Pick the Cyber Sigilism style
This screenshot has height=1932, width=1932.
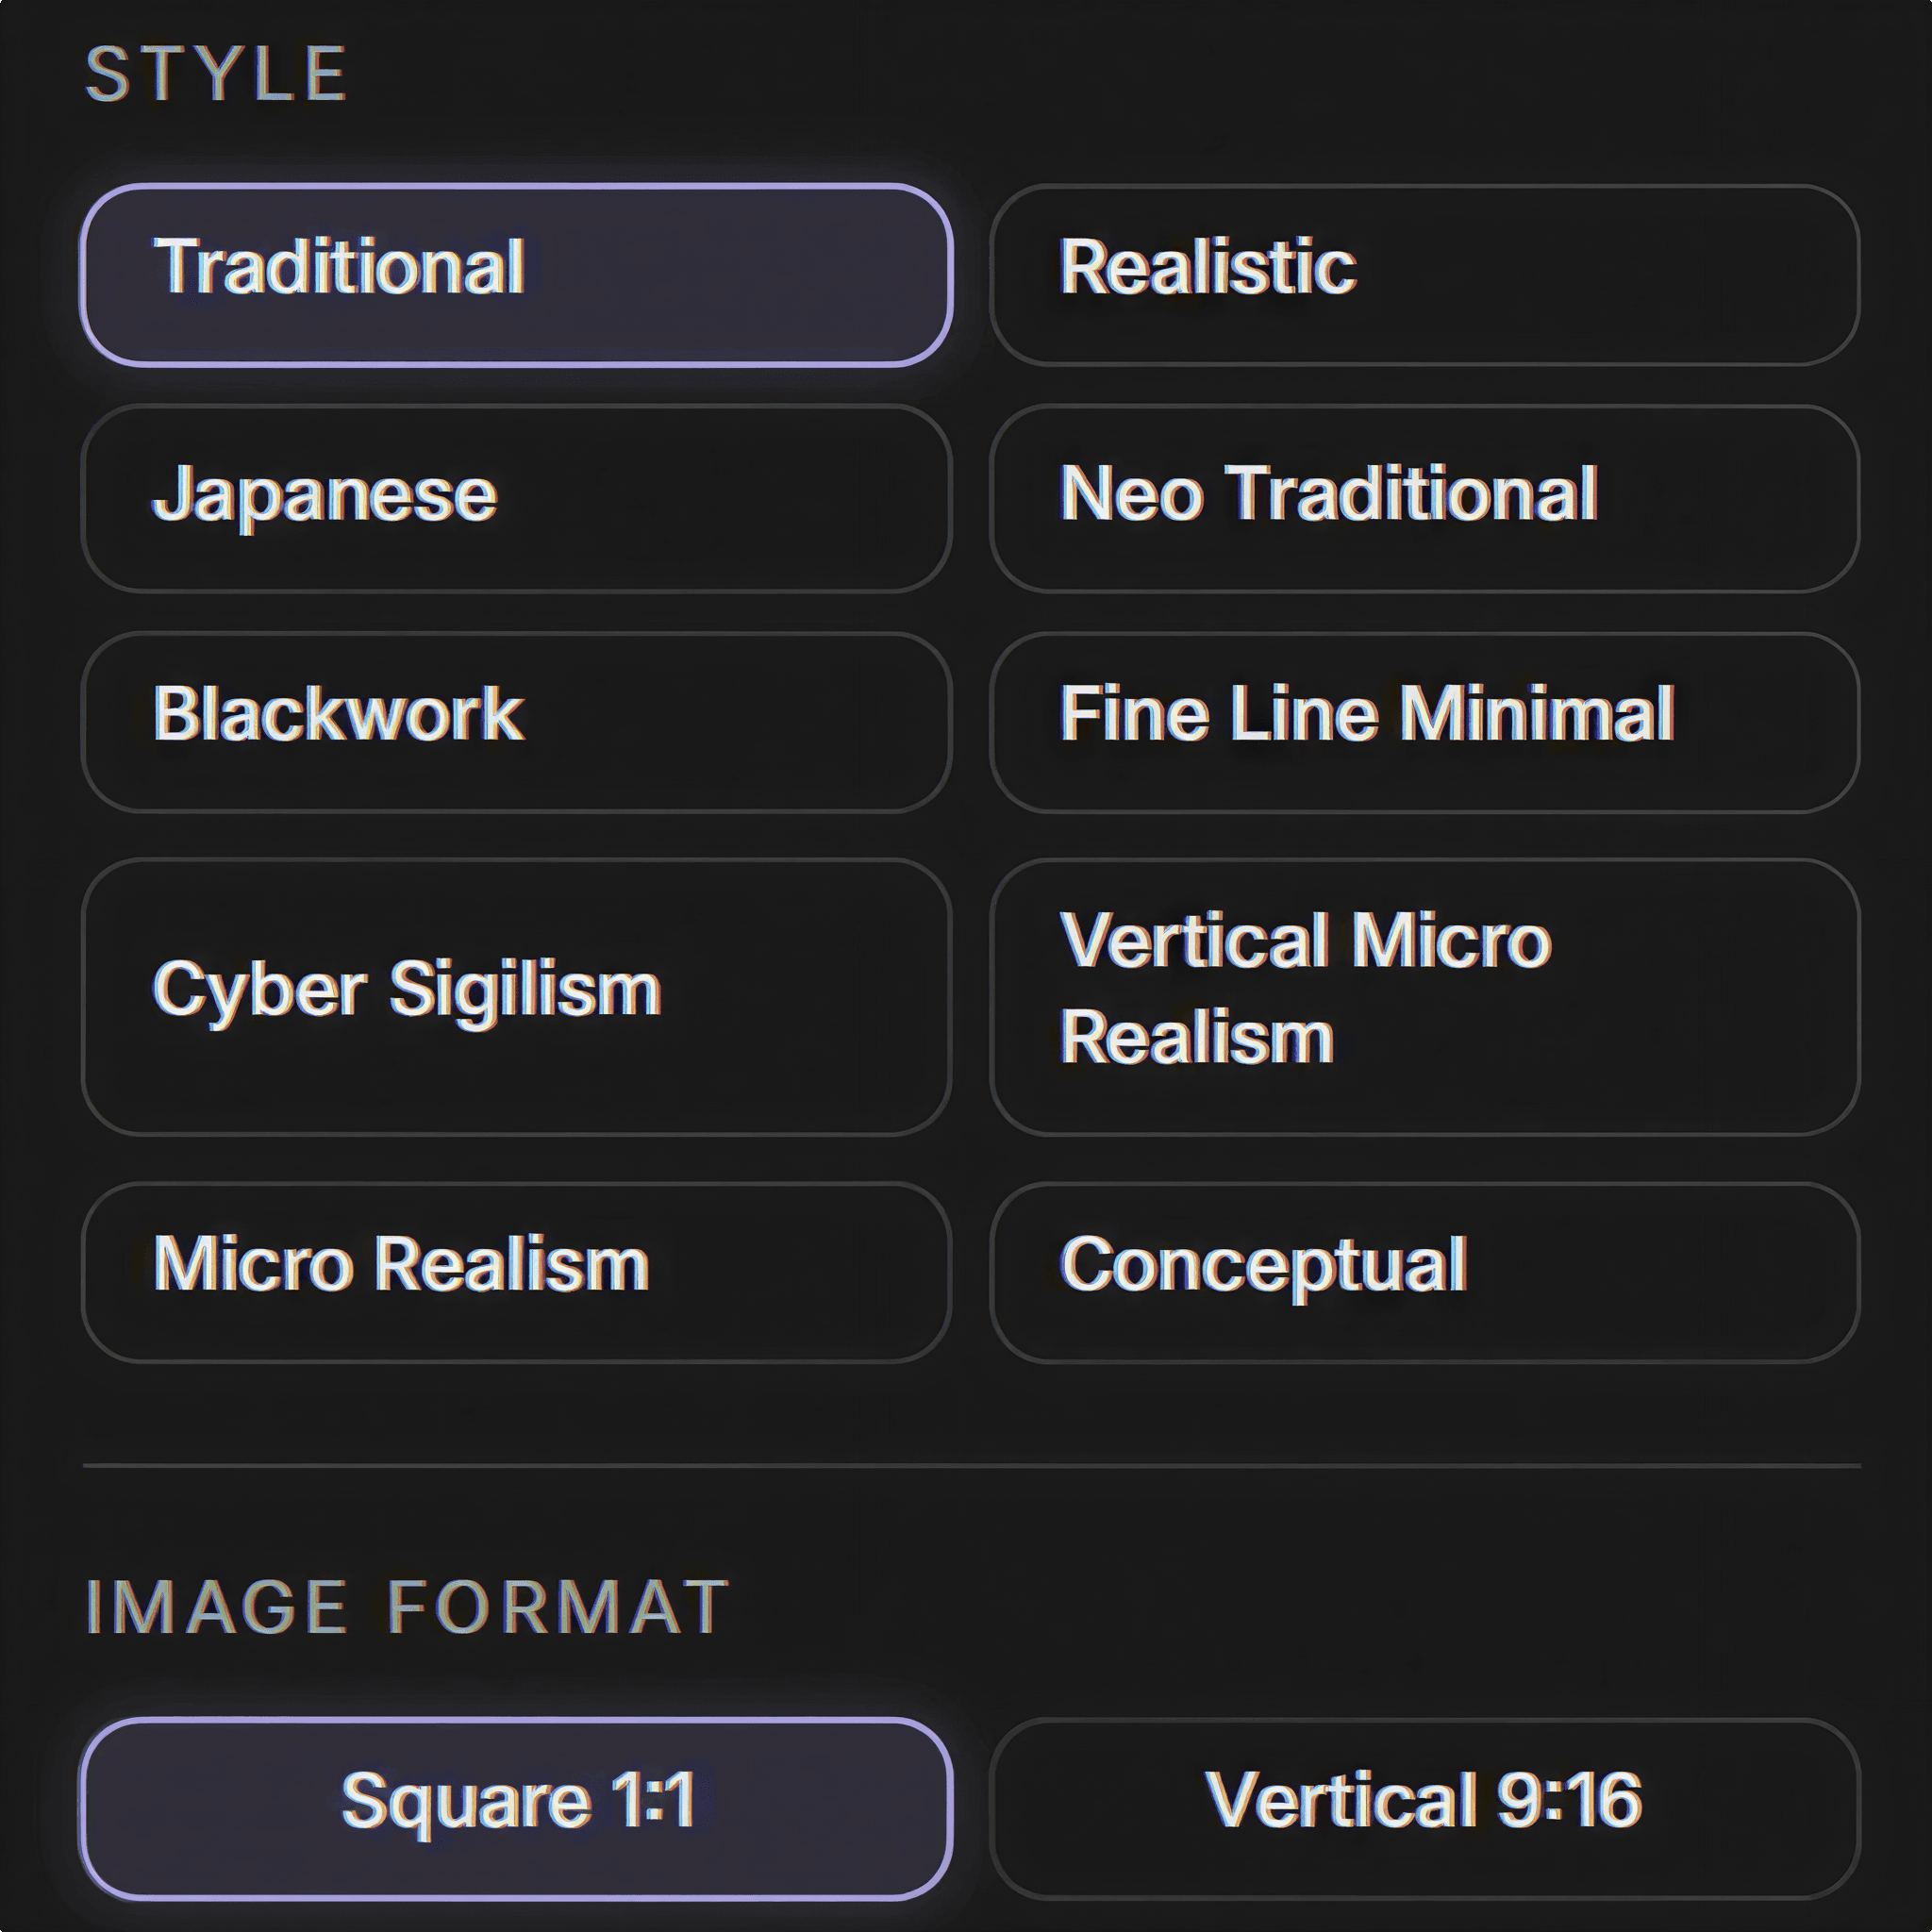[515, 996]
